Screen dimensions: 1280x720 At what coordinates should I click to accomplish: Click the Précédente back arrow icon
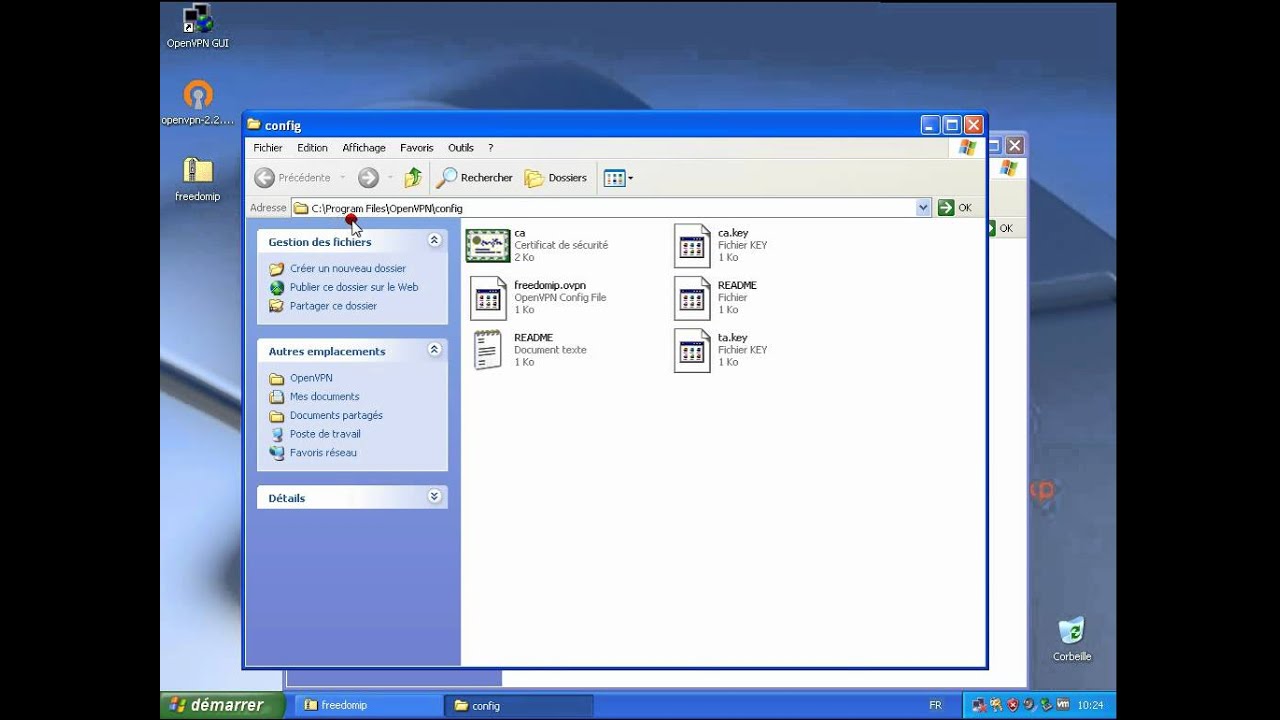(x=264, y=178)
